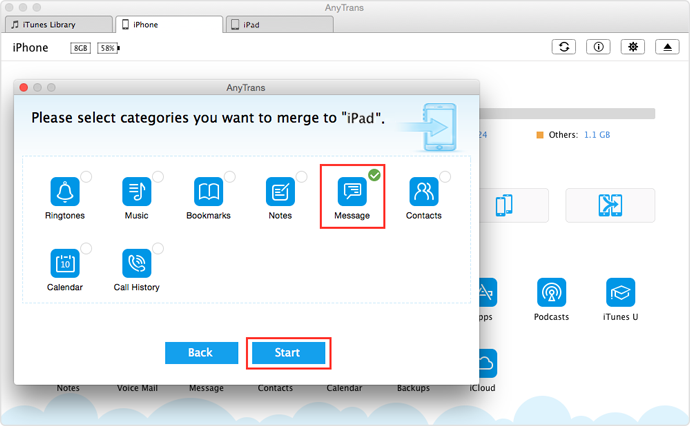Switch to the iTunes Library tab
The width and height of the screenshot is (690, 426).
[x=59, y=25]
